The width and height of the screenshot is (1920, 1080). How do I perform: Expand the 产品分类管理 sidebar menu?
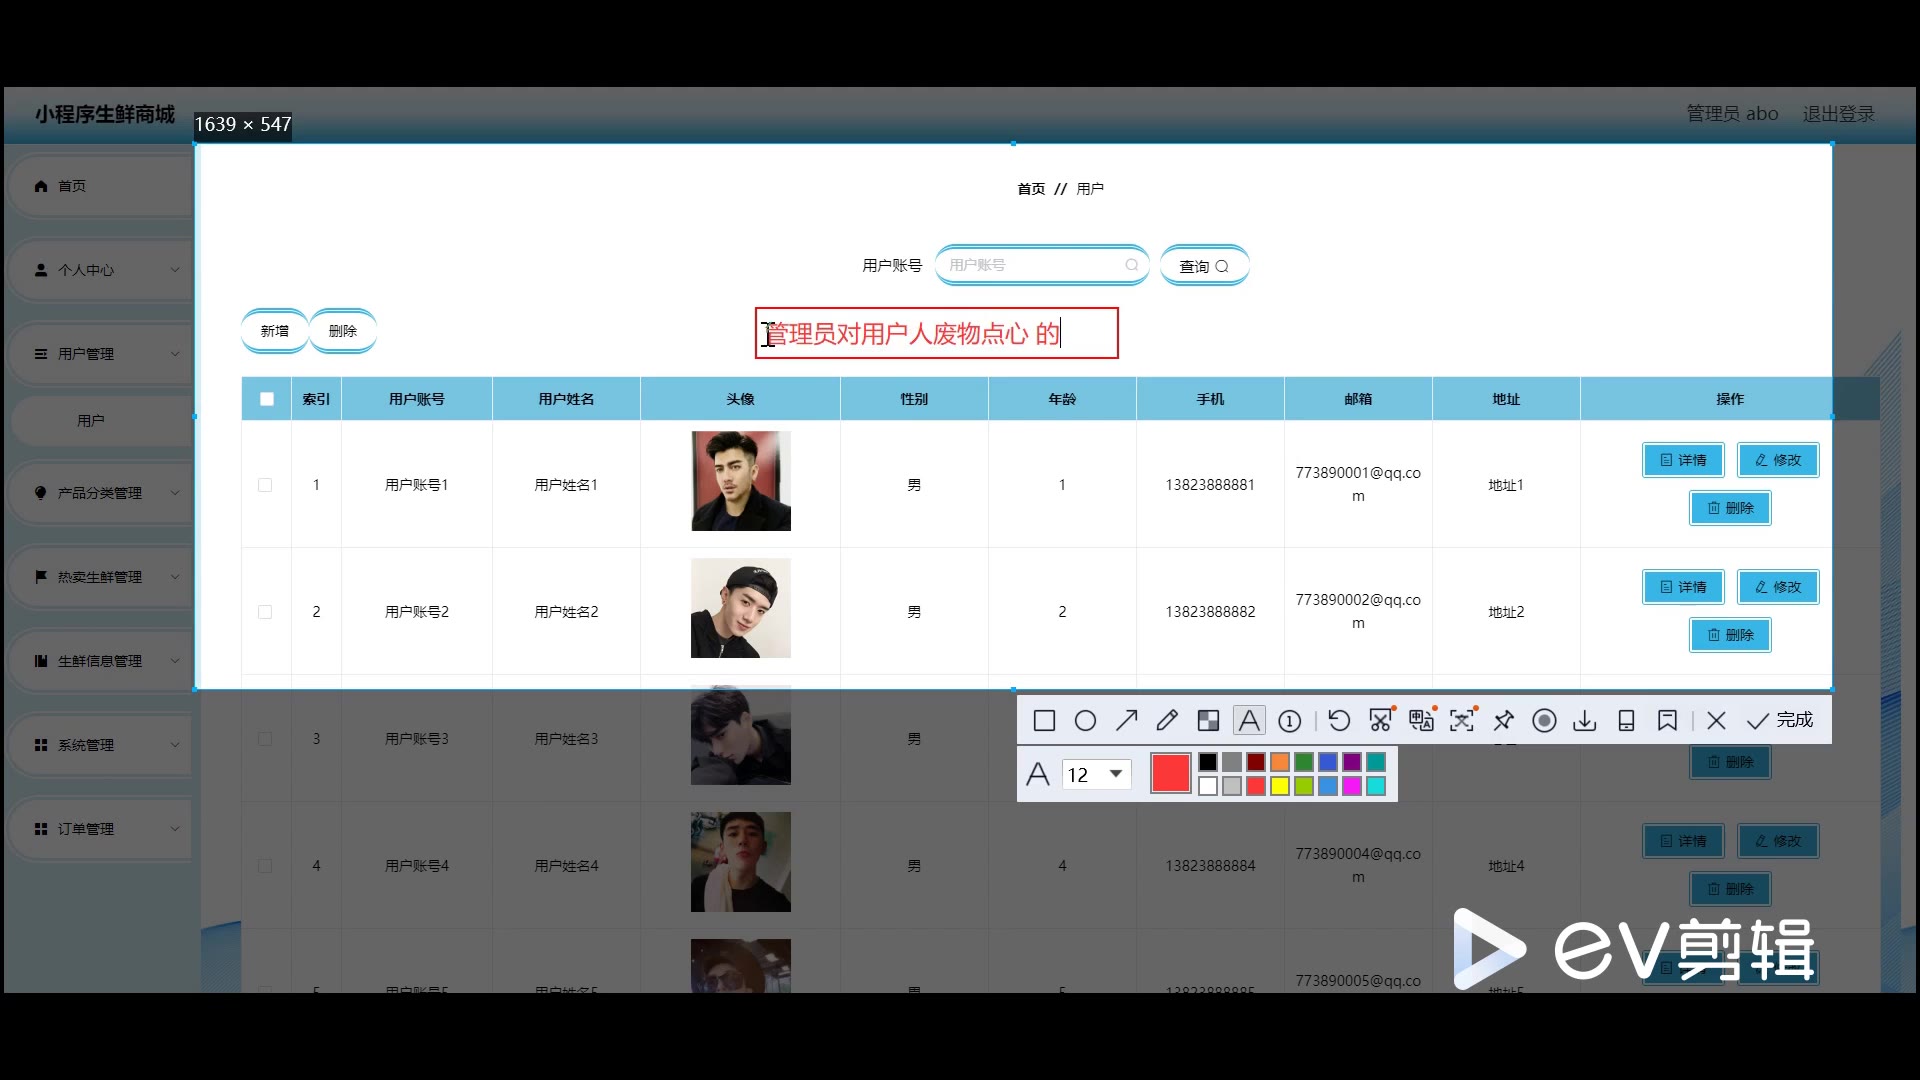coord(100,493)
